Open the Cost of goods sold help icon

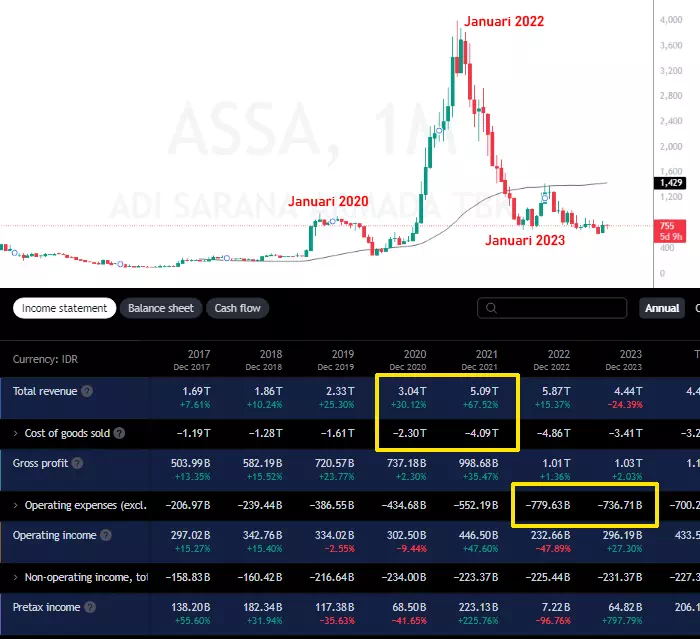tap(119, 433)
